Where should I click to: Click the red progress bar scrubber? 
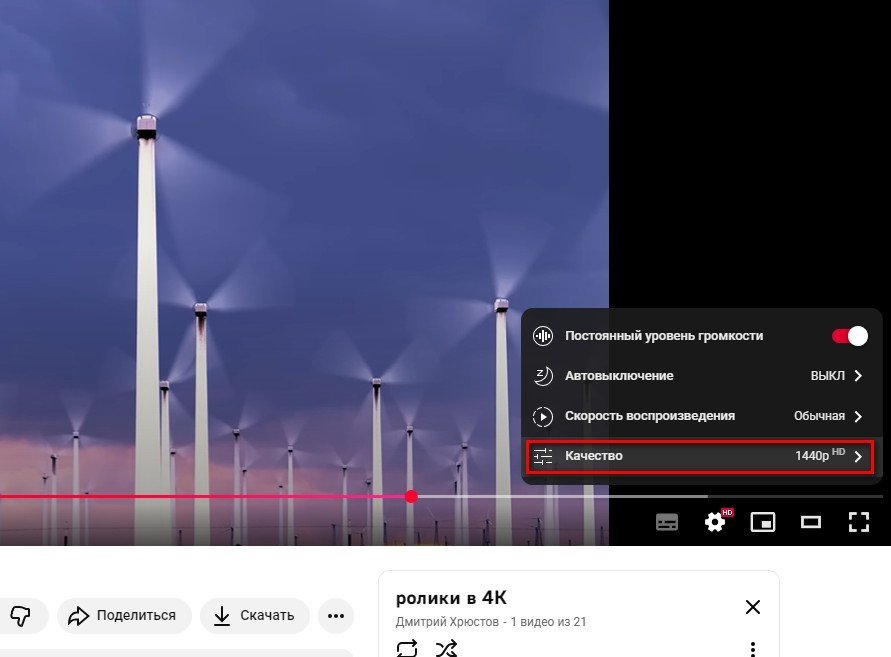tap(411, 497)
